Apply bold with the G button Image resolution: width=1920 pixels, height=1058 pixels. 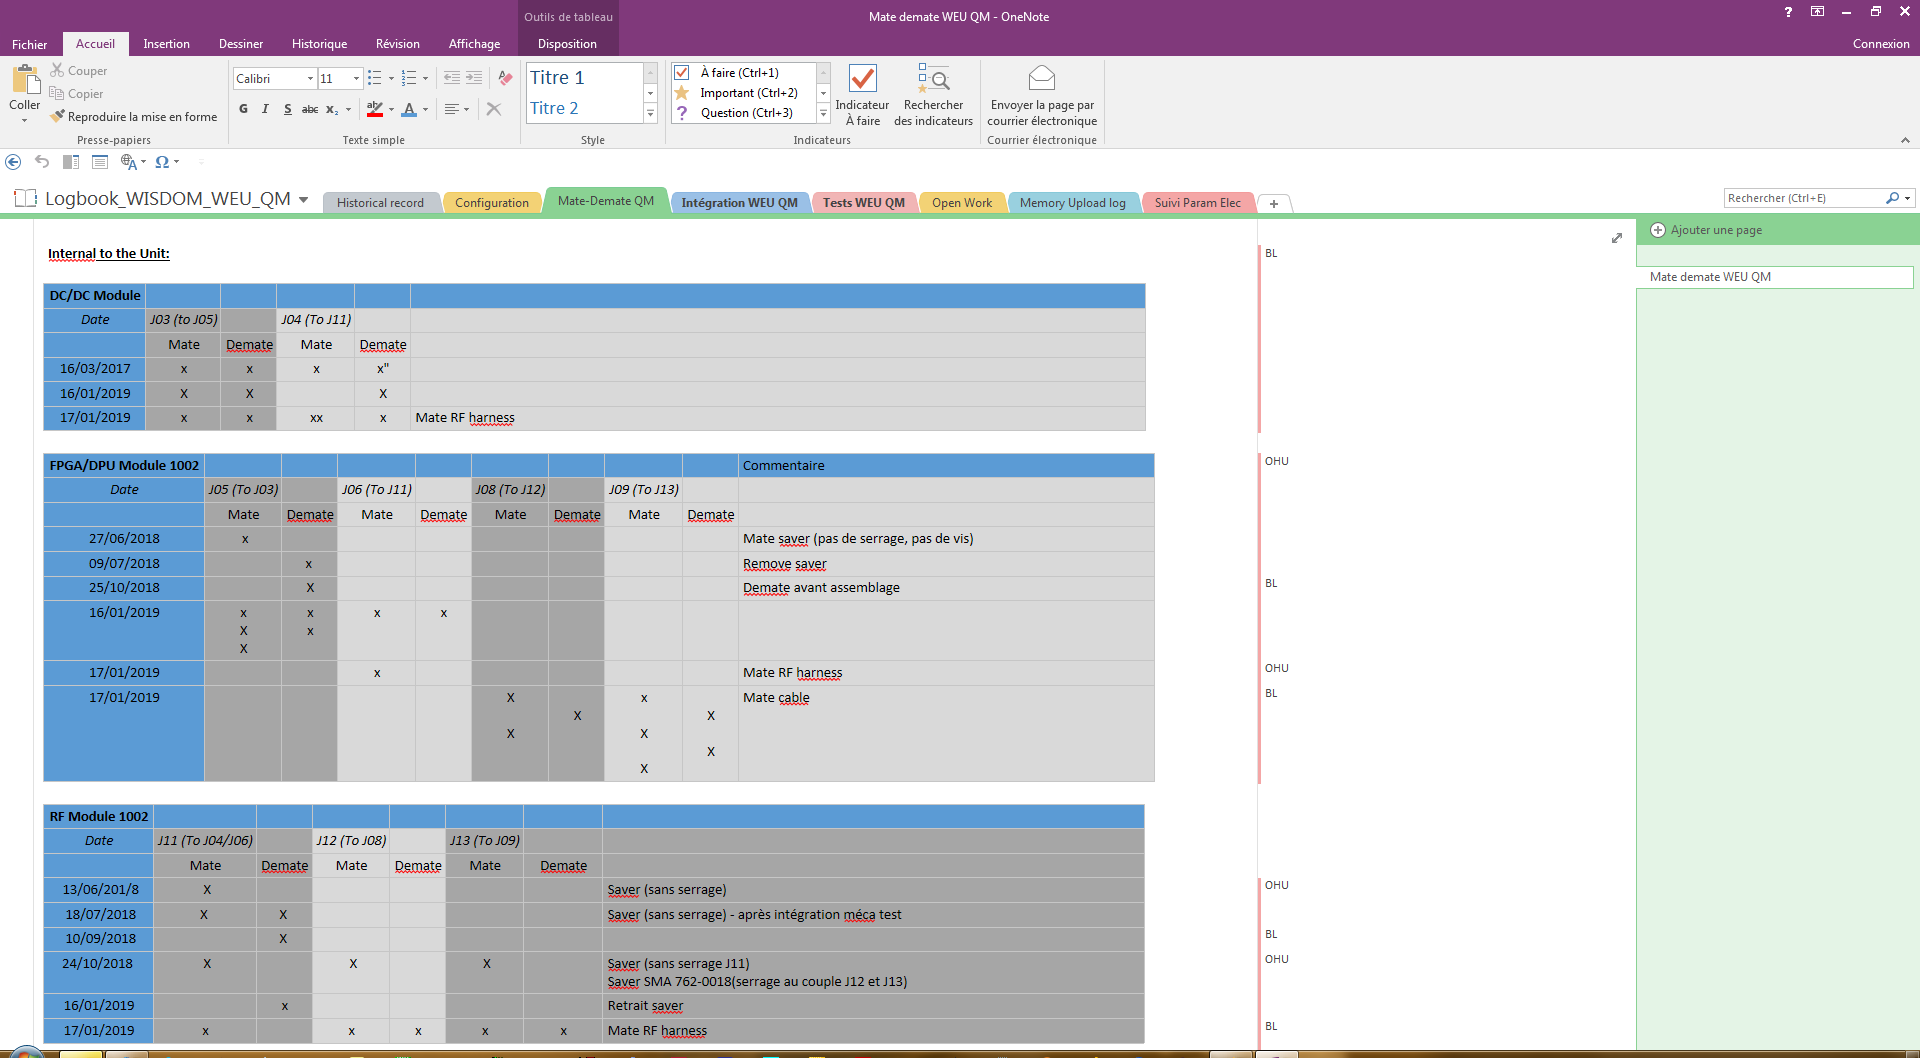[x=243, y=109]
